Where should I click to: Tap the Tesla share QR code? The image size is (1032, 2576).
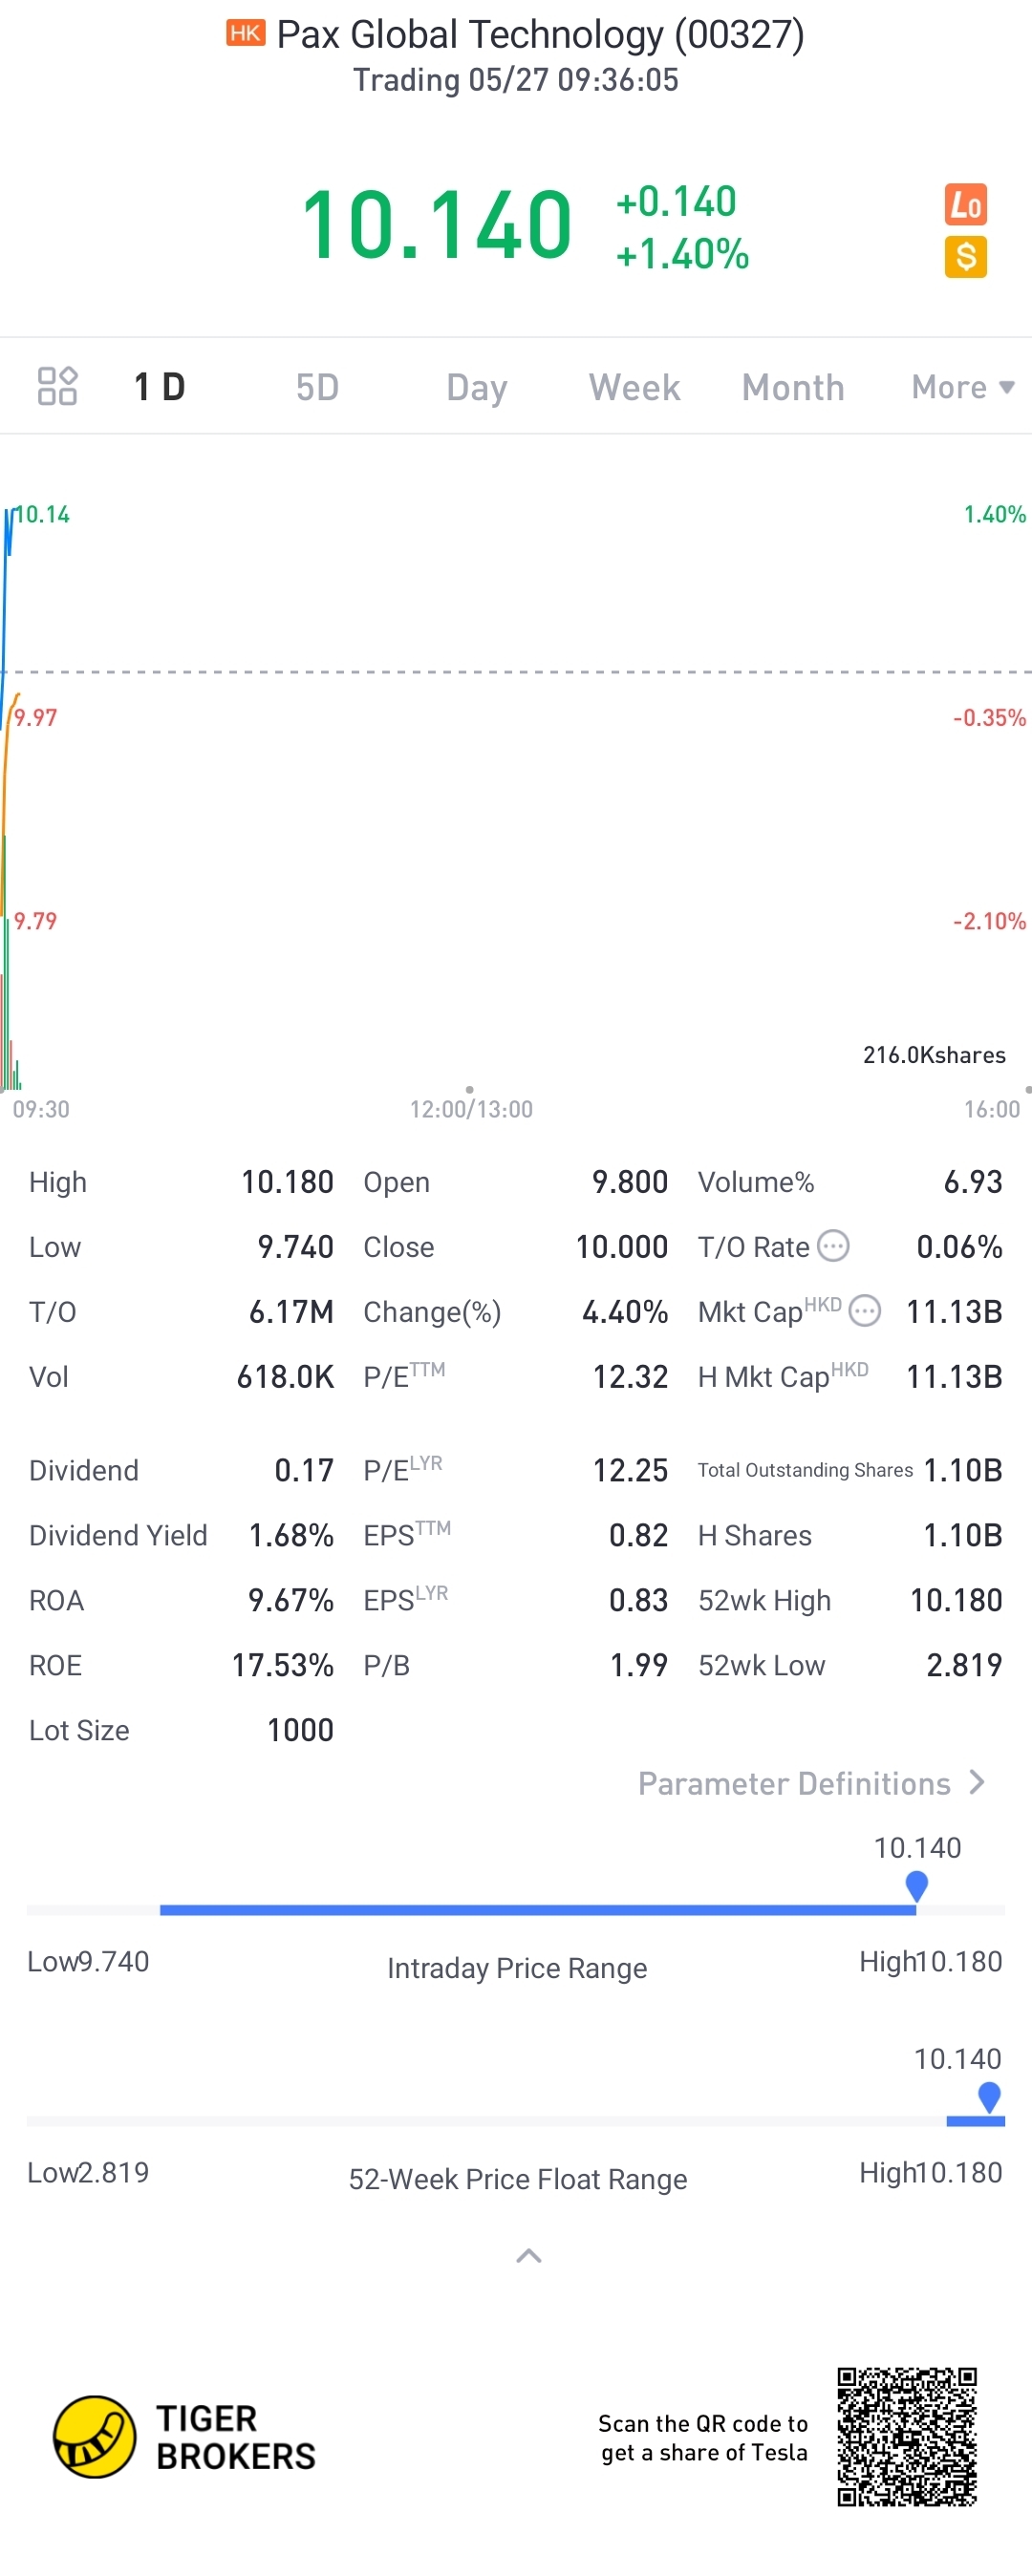pos(906,2436)
